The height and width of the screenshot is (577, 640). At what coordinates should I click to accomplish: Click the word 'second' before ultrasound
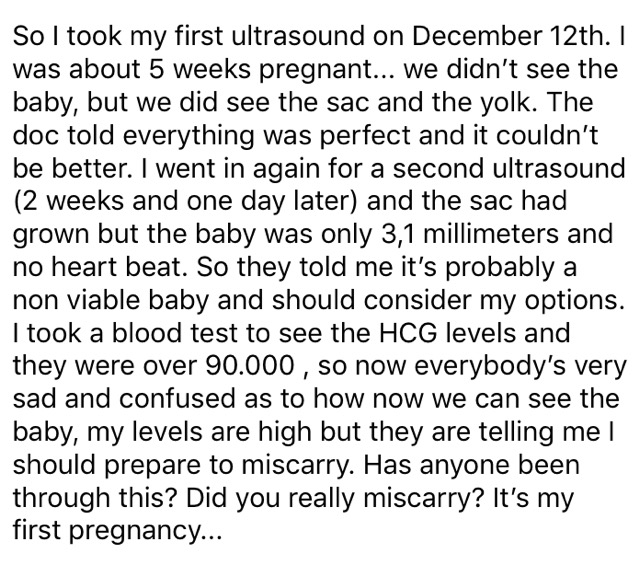tap(438, 168)
